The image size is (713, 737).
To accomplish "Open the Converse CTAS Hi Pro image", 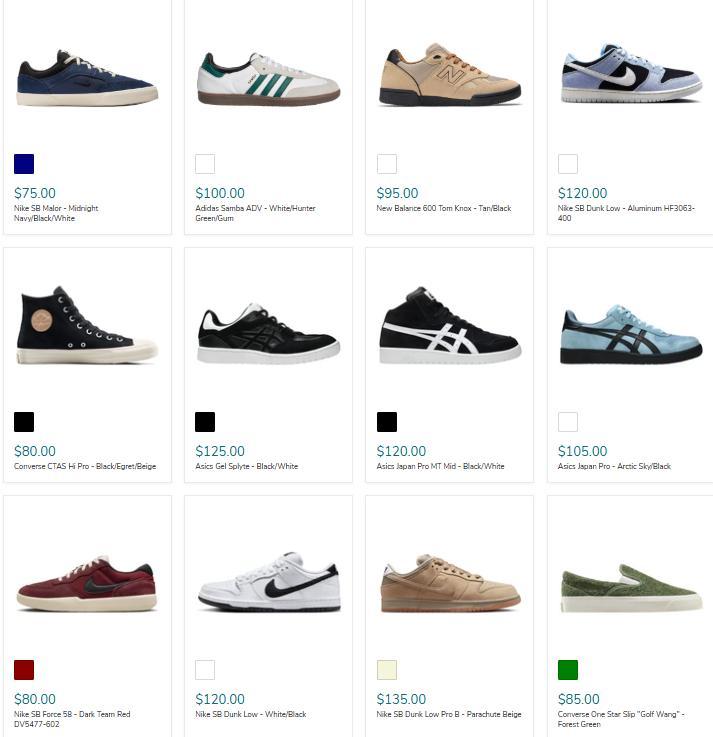I will click(x=87, y=325).
